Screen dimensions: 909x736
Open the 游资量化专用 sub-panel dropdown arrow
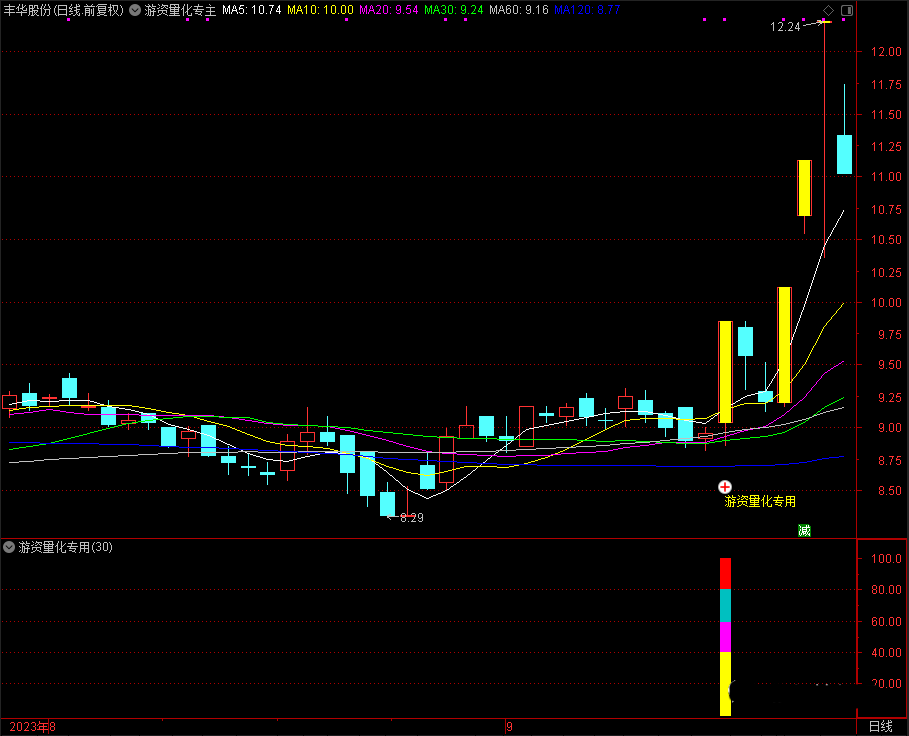pos(10,547)
